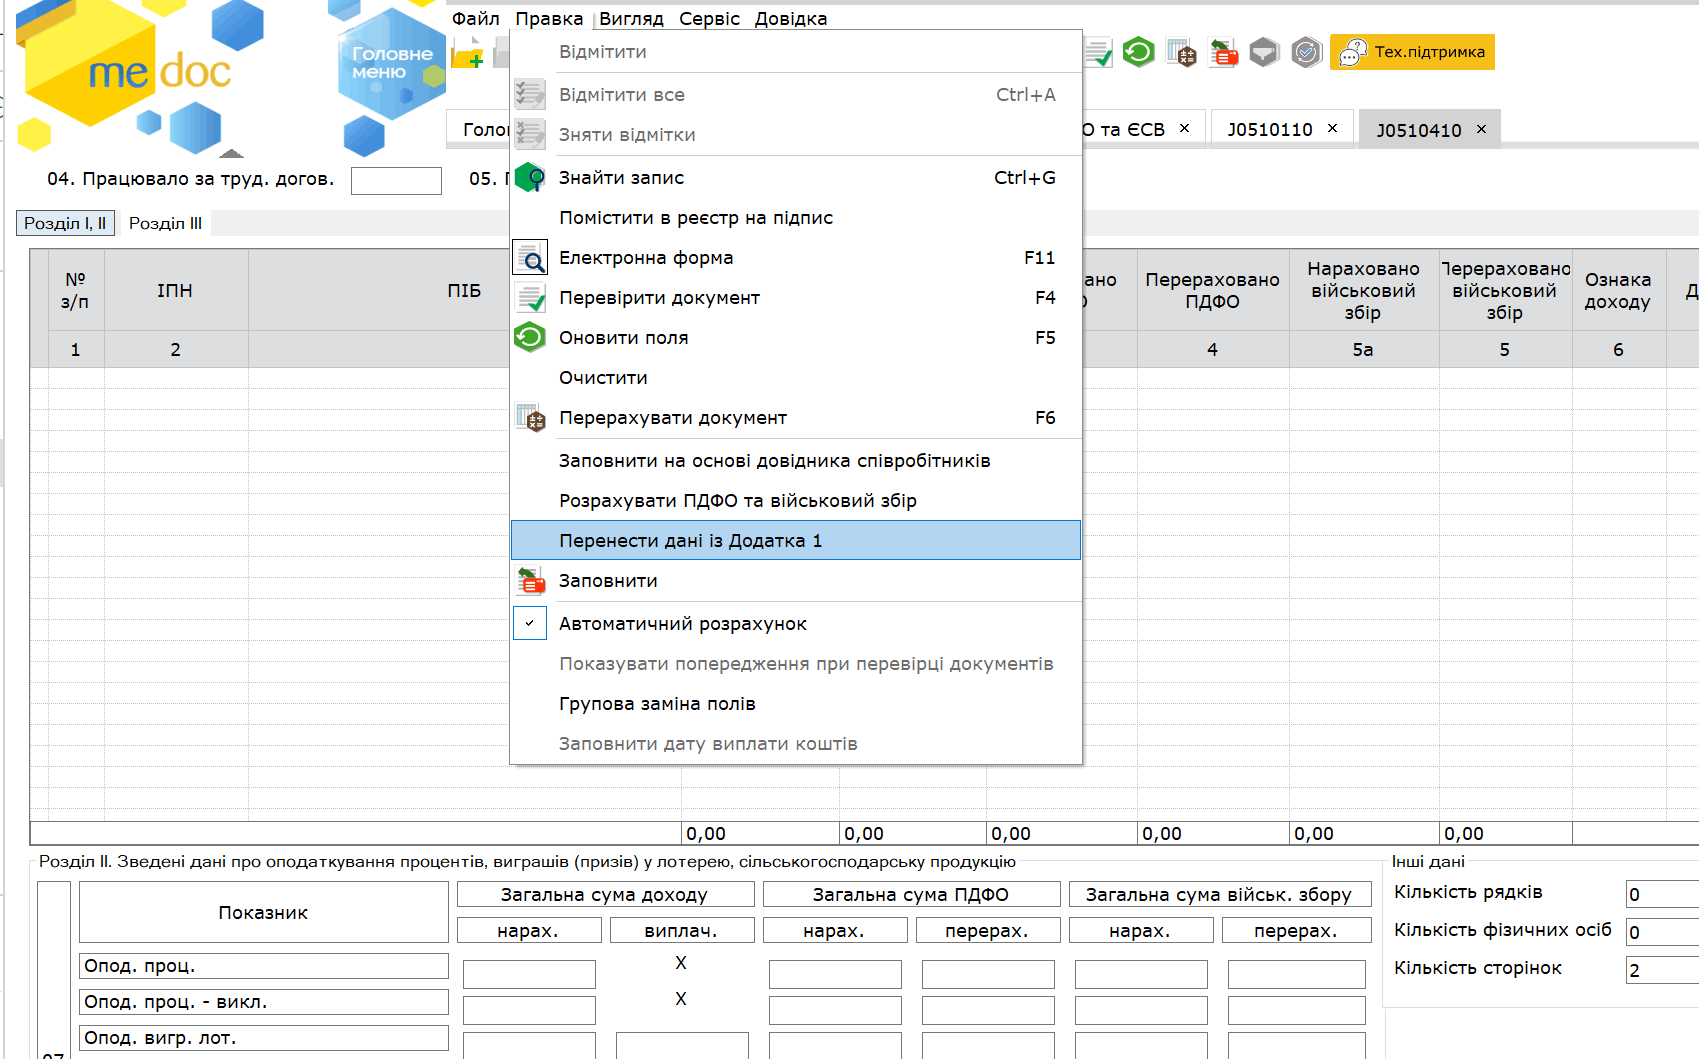The height and width of the screenshot is (1059, 1699).
Task: Click the grey hexagon tray toolbar icon
Action: [x=1264, y=52]
